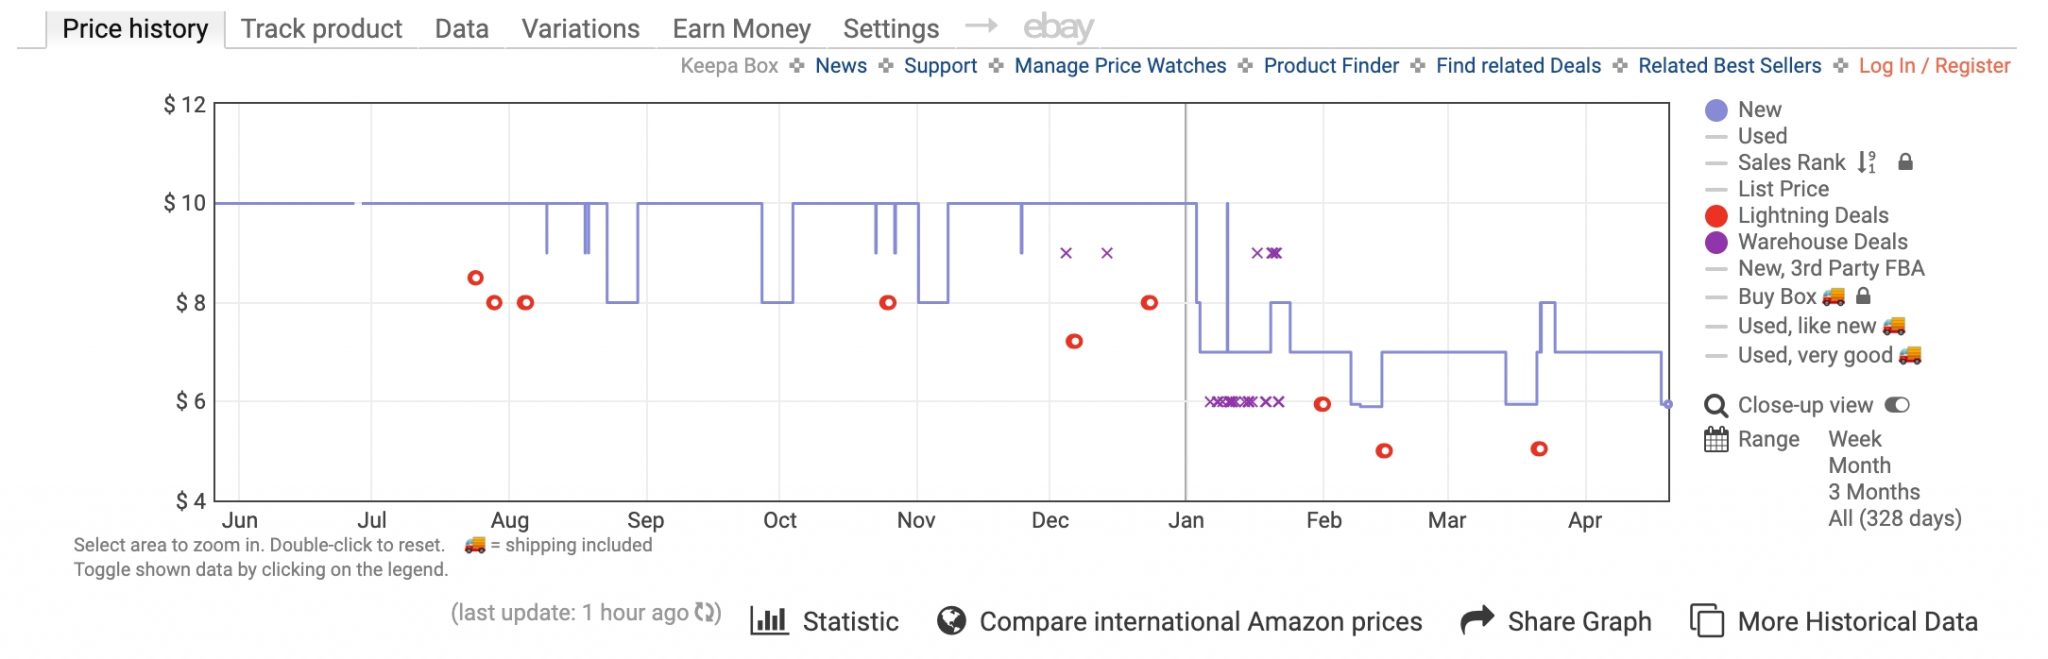Click the Share Graph arrow icon

(1478, 621)
